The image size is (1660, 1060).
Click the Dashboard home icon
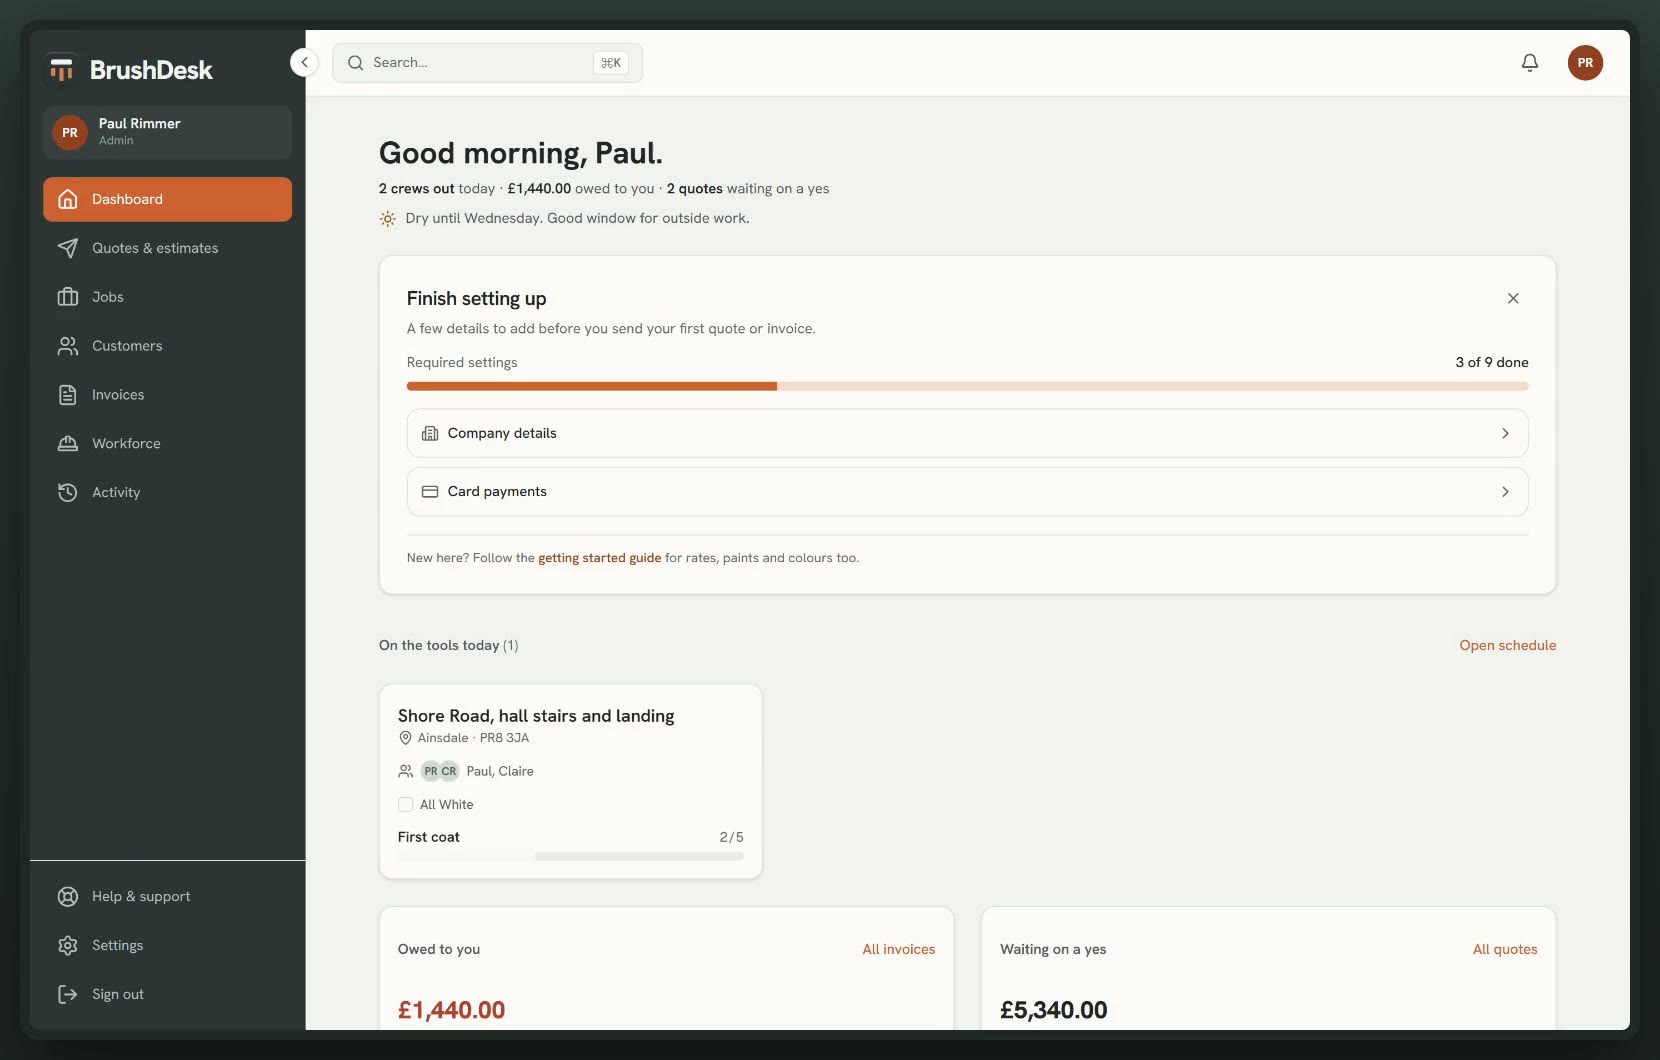click(68, 199)
